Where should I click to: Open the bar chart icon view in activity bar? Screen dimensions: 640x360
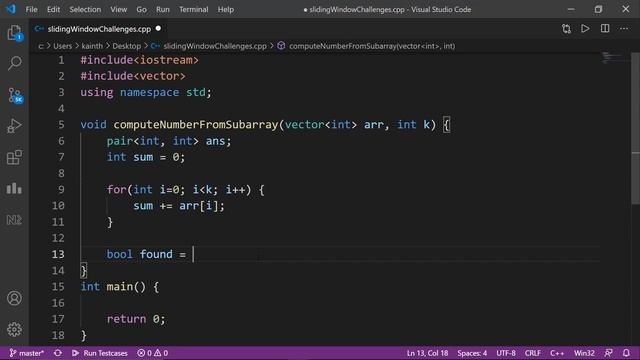[14, 188]
